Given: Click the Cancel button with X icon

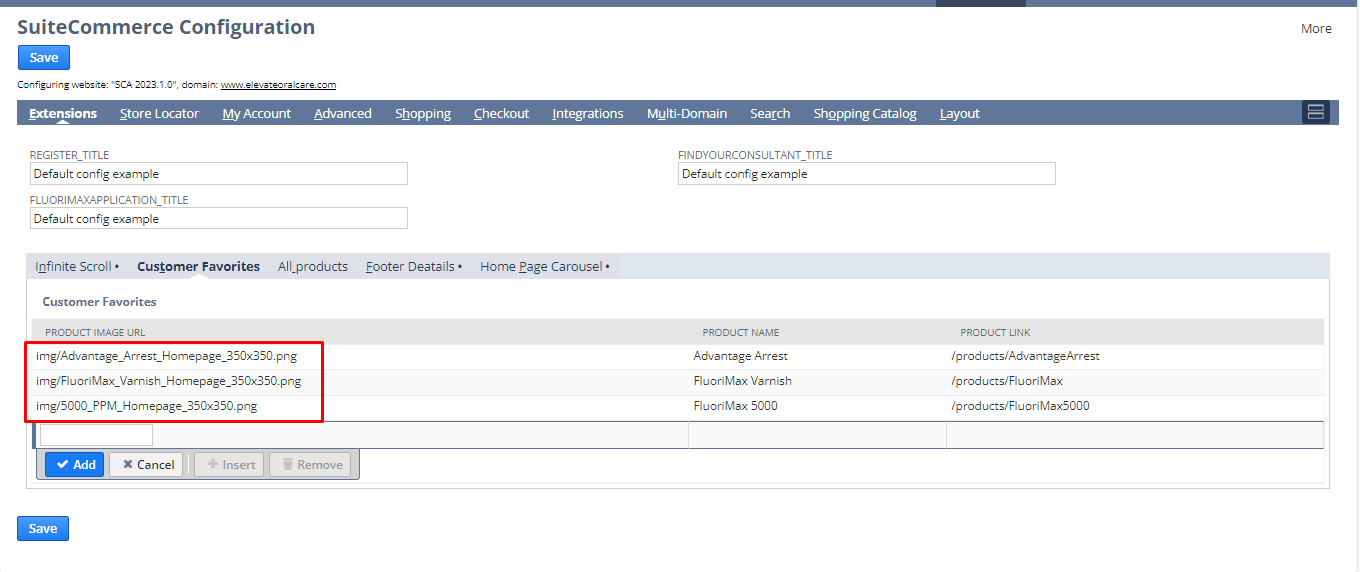Looking at the screenshot, I should 146,464.
